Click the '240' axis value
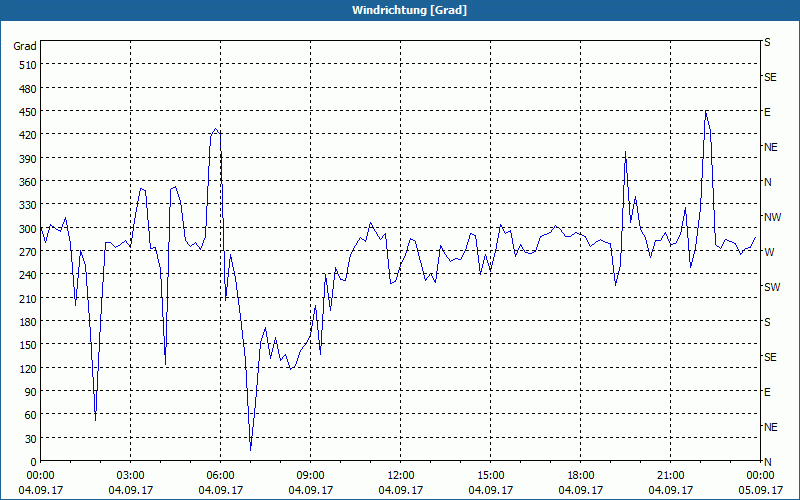The image size is (800, 500). click(x=29, y=275)
